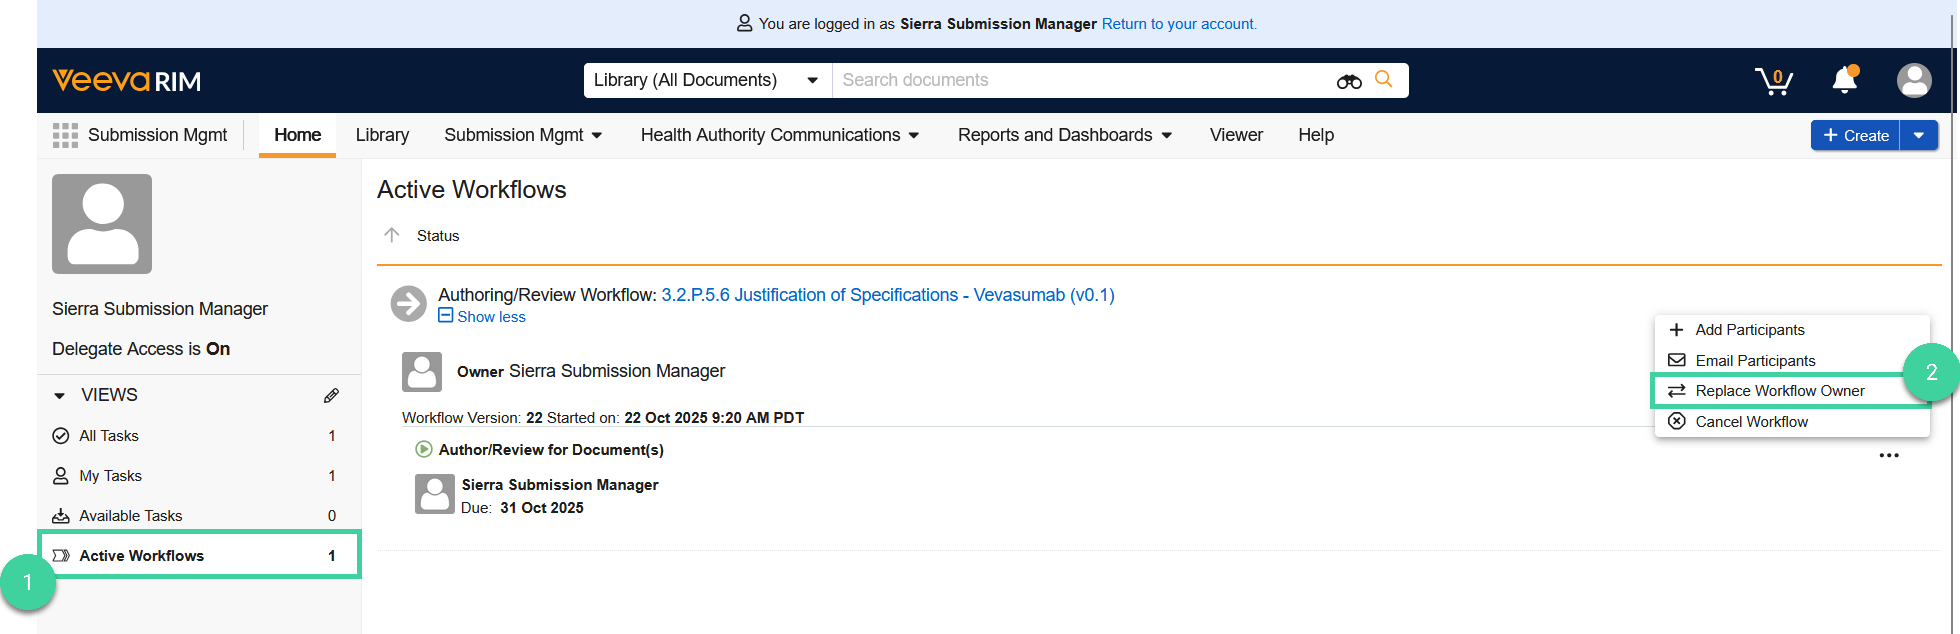Open notifications bell icon
This screenshot has height=634, width=1960.
[1845, 80]
